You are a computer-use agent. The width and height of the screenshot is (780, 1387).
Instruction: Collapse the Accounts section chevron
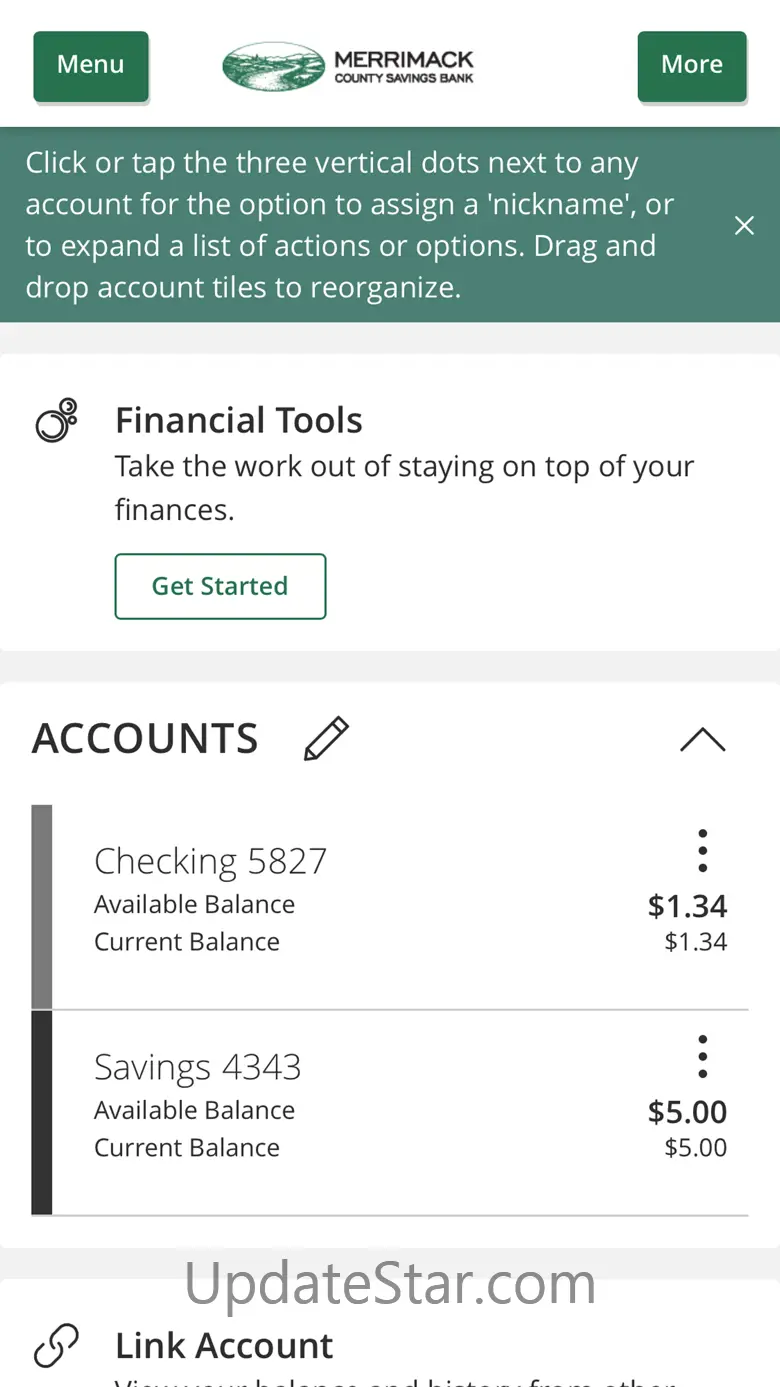702,740
